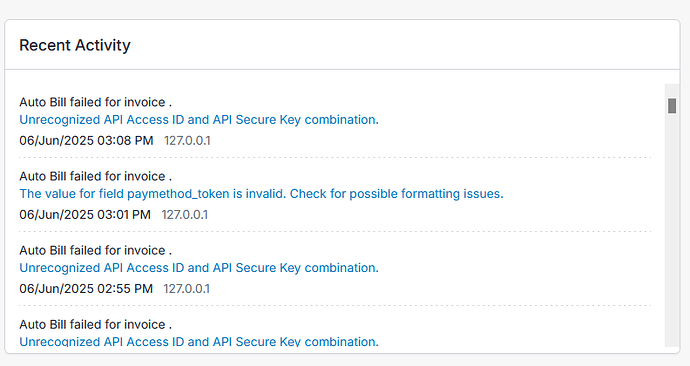
Task: Open the Unrecognized API link from 03:08 PM entry
Action: tap(199, 120)
